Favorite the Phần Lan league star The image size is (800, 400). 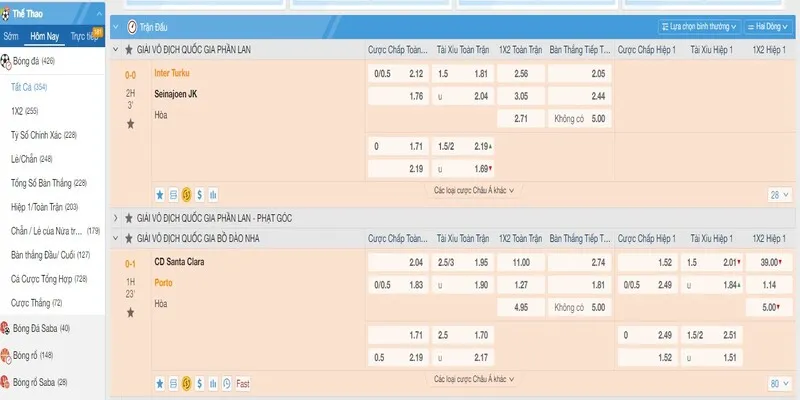coord(129,49)
